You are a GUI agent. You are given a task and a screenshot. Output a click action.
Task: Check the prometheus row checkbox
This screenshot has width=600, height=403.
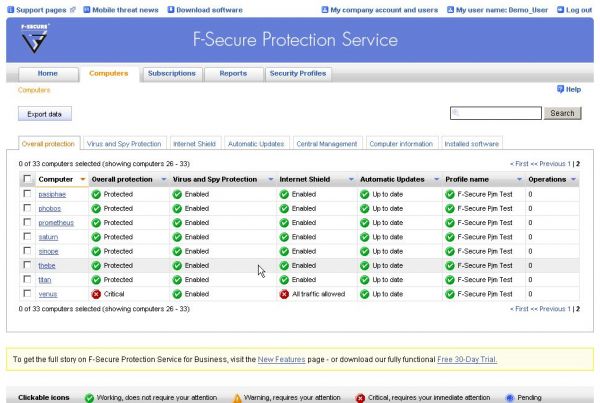pos(27,222)
